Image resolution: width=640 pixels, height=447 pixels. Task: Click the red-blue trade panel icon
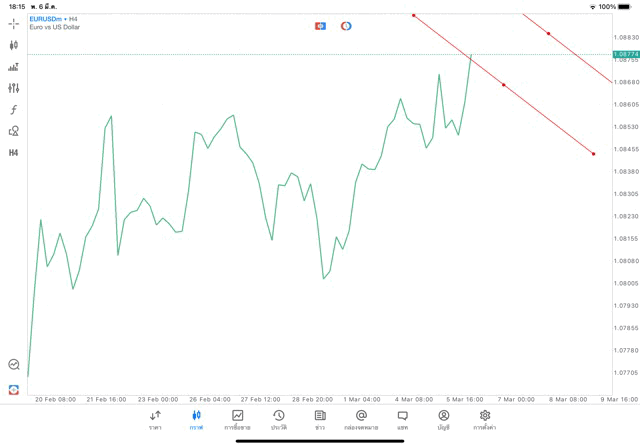pyautogui.click(x=320, y=26)
